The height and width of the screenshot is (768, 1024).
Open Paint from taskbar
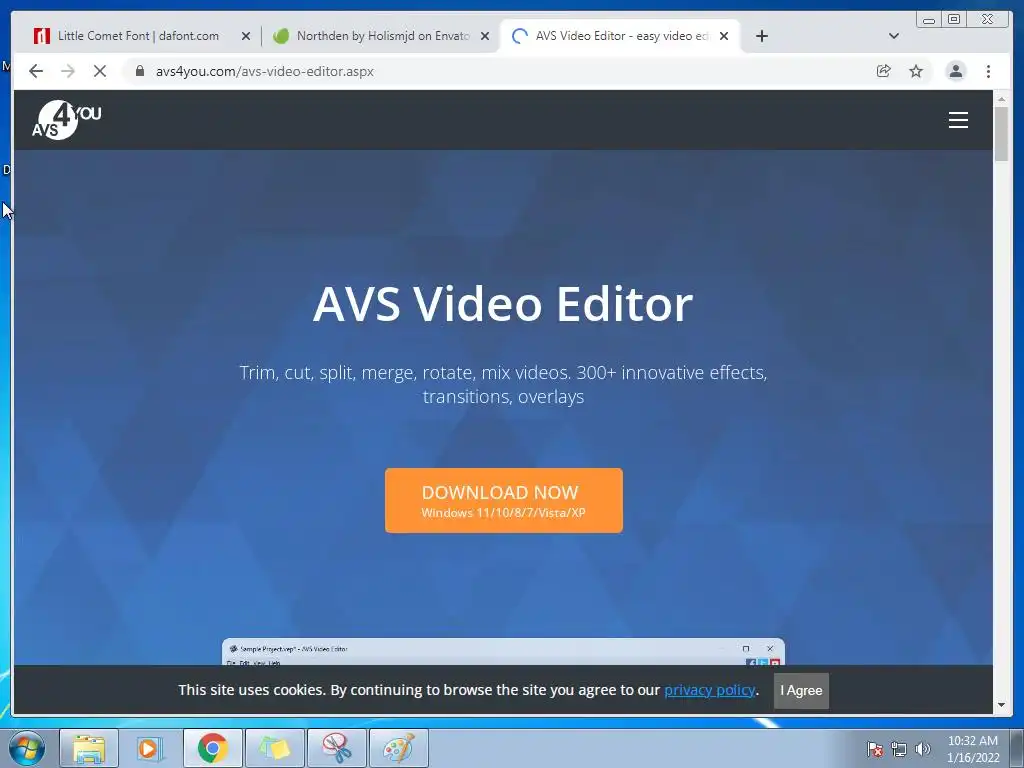[398, 748]
